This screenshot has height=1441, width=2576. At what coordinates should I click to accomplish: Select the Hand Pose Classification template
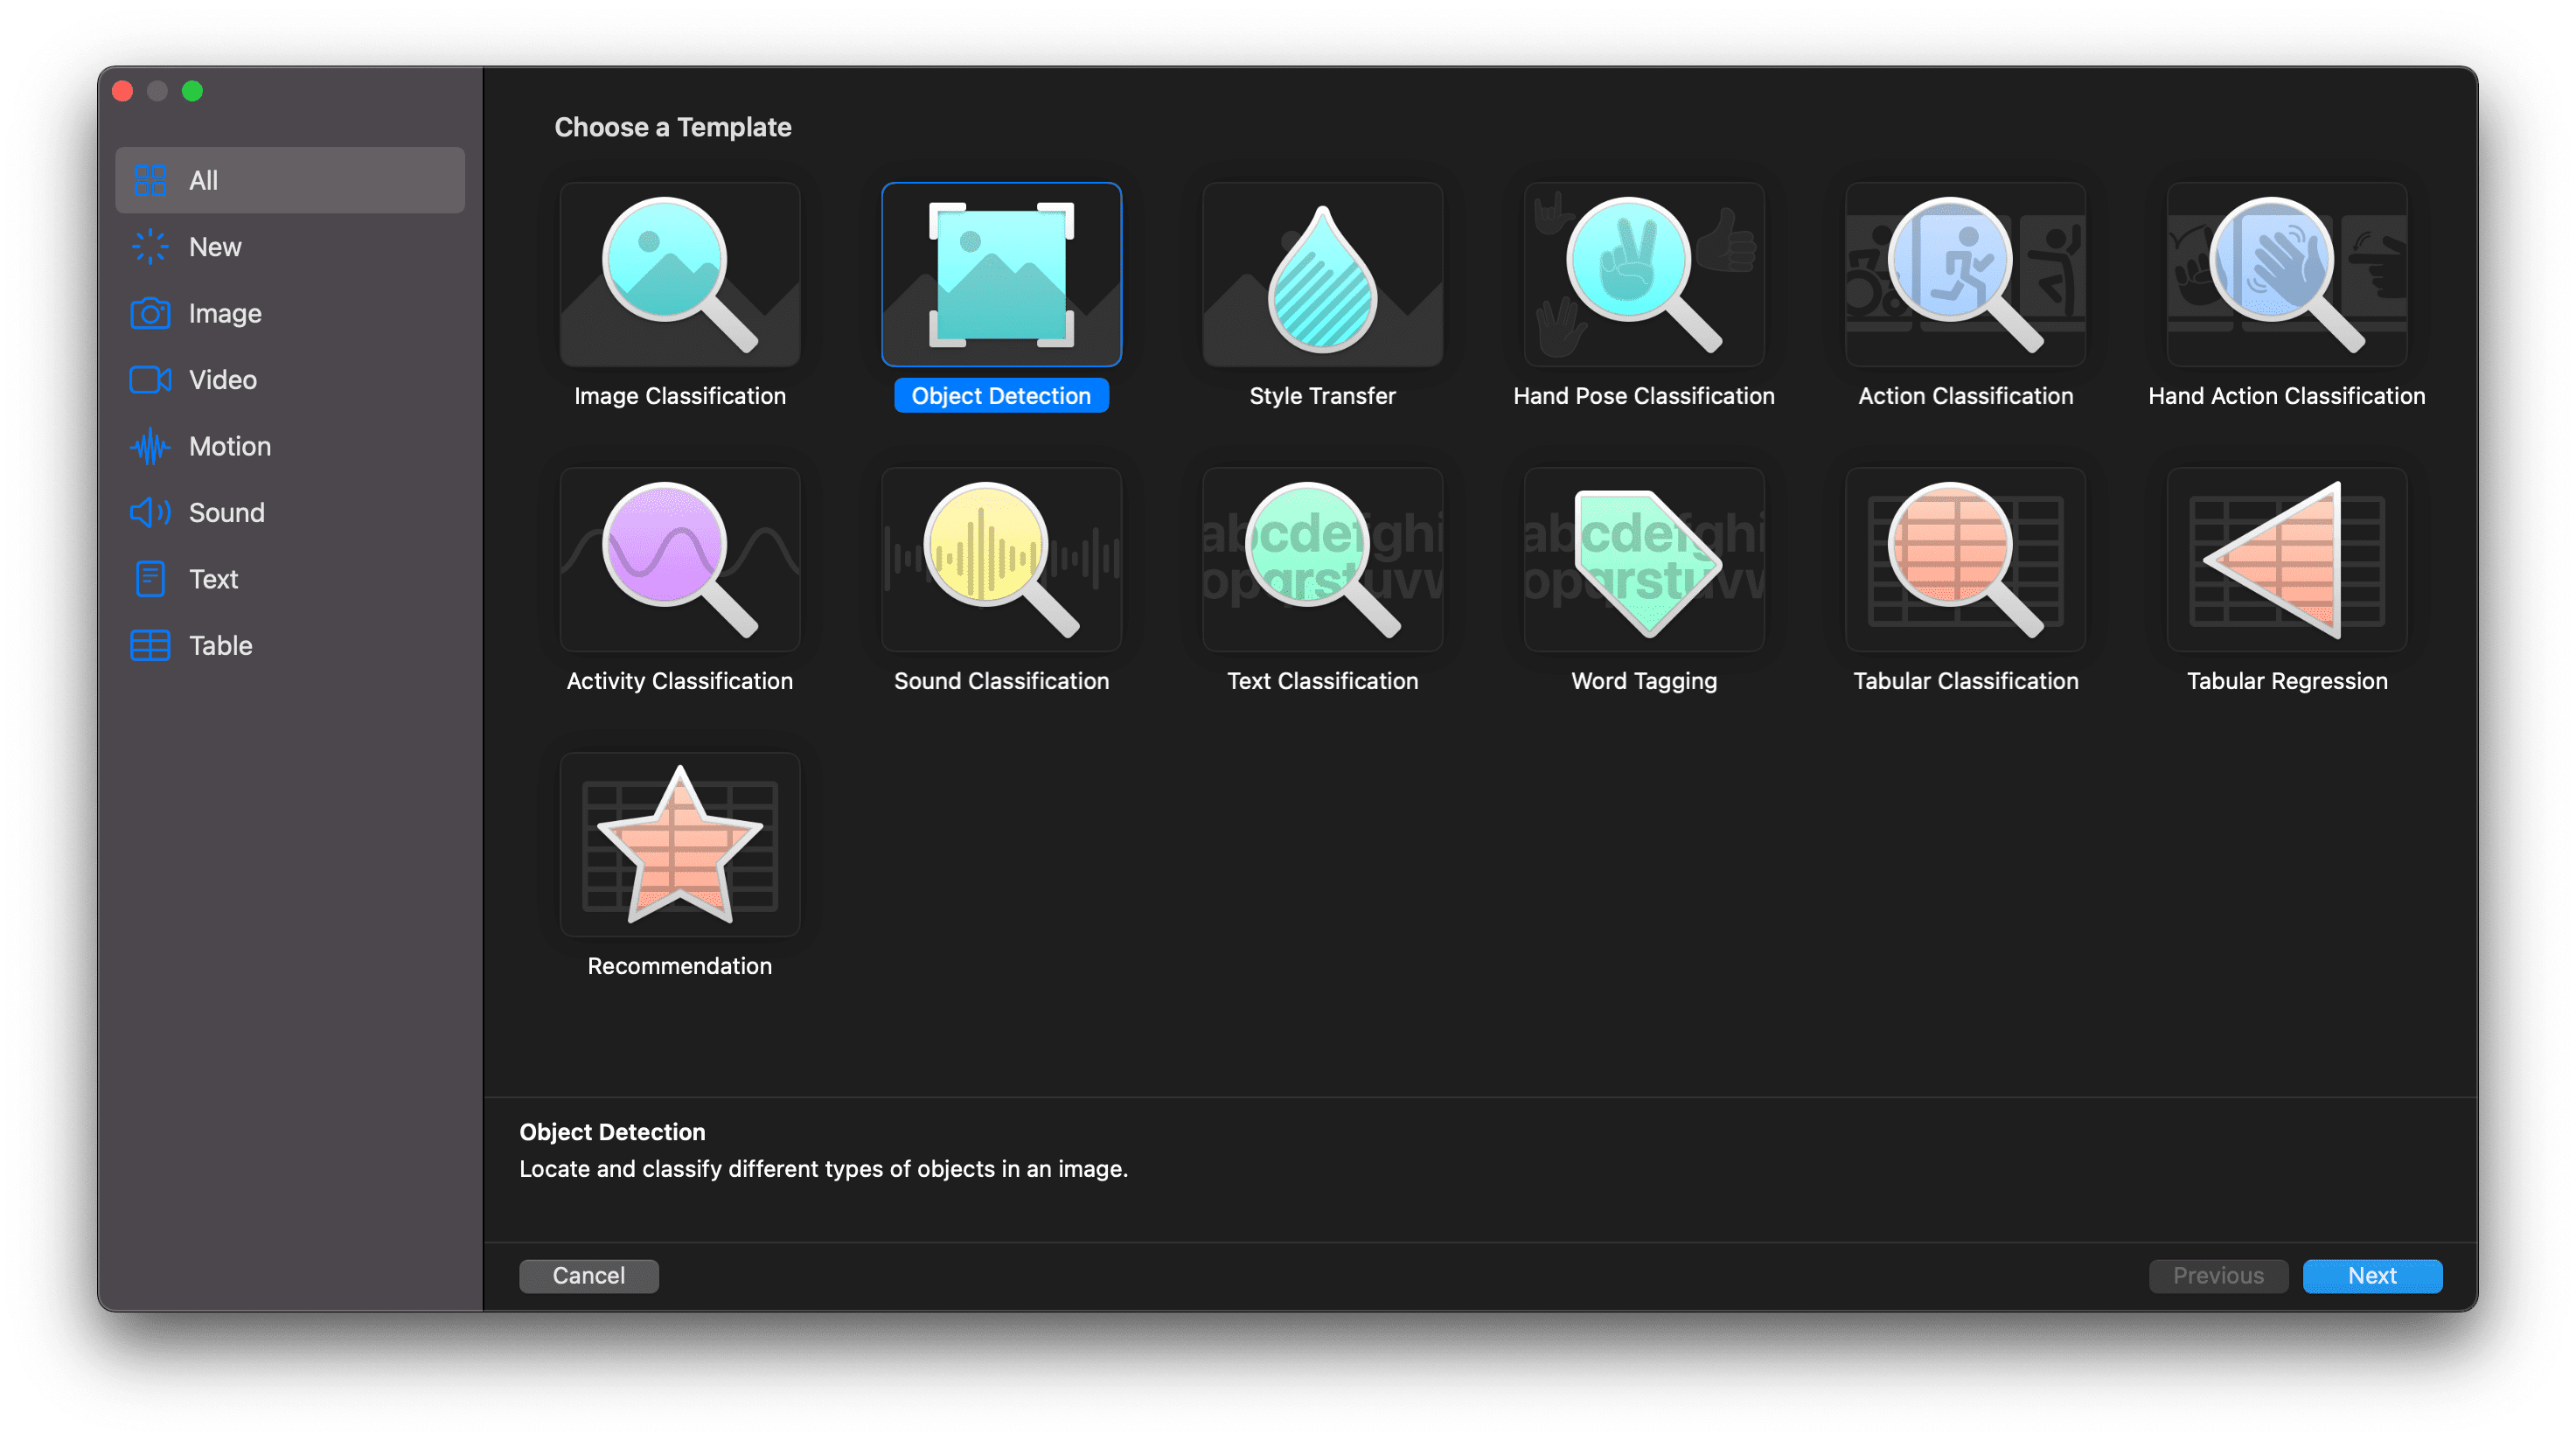click(1643, 275)
